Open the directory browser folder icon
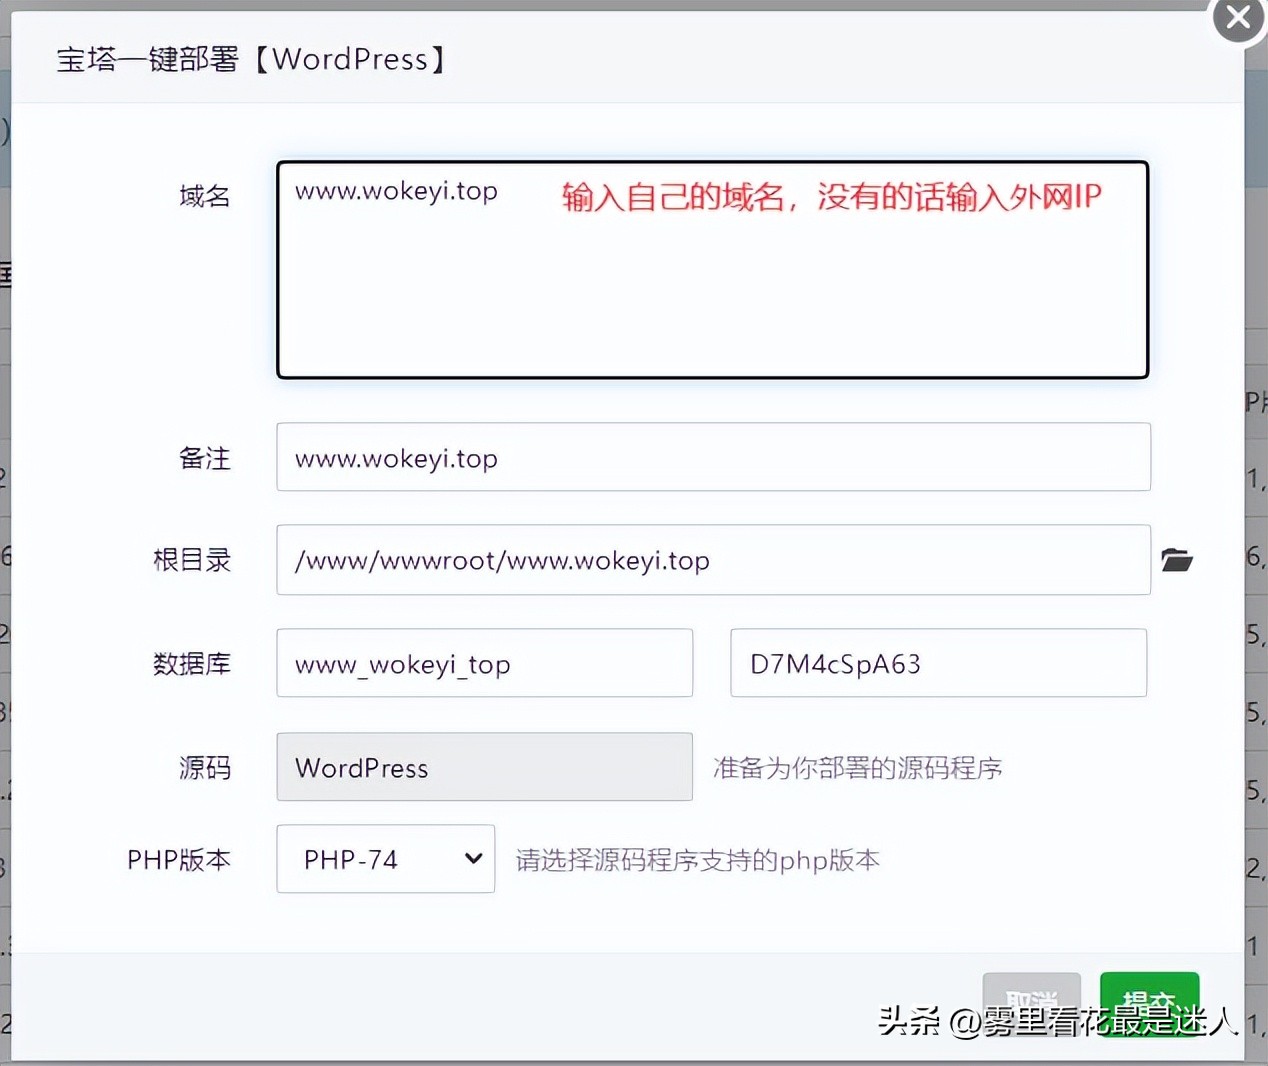Image resolution: width=1268 pixels, height=1066 pixels. tap(1177, 560)
